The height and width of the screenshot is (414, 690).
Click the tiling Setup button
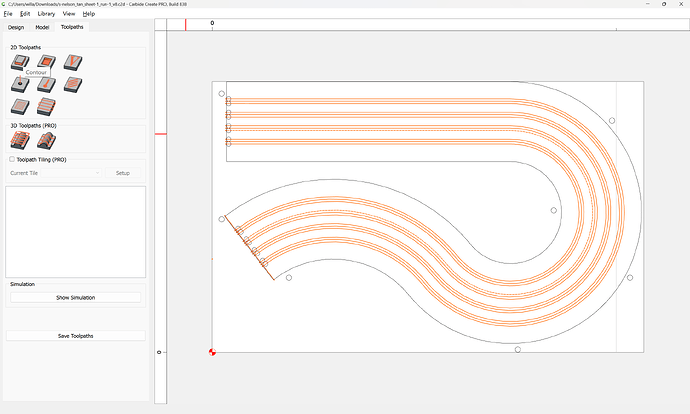pos(123,173)
